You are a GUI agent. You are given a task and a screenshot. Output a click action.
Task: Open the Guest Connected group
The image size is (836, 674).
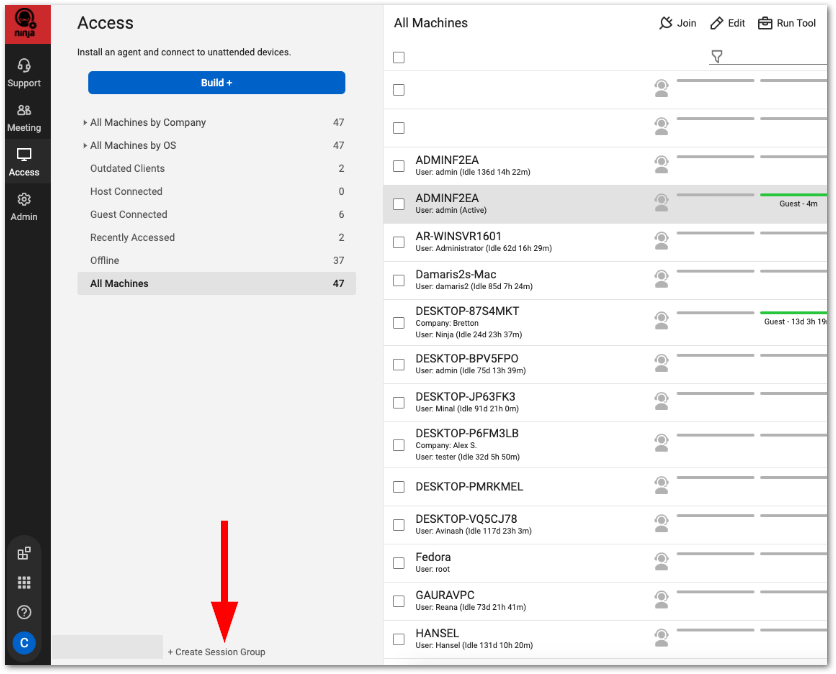coord(128,215)
